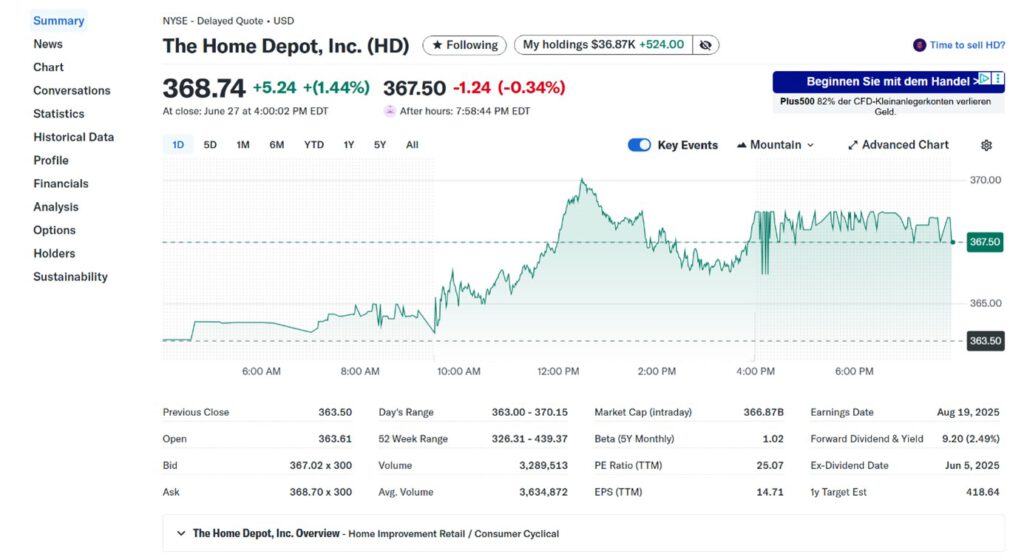Click the closing price 368.74
1024x560 pixels.
(204, 88)
